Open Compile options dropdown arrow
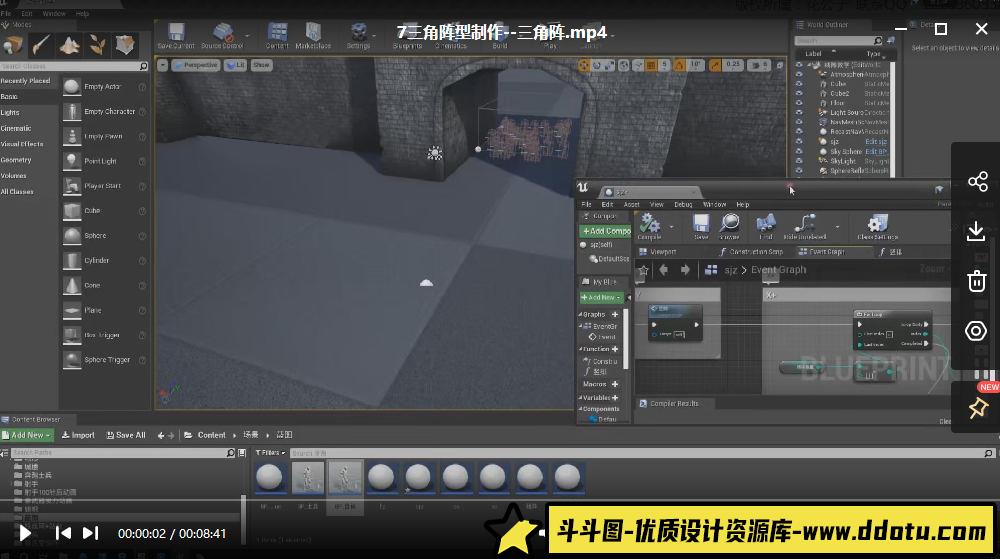This screenshot has height=559, width=1000. tap(671, 226)
